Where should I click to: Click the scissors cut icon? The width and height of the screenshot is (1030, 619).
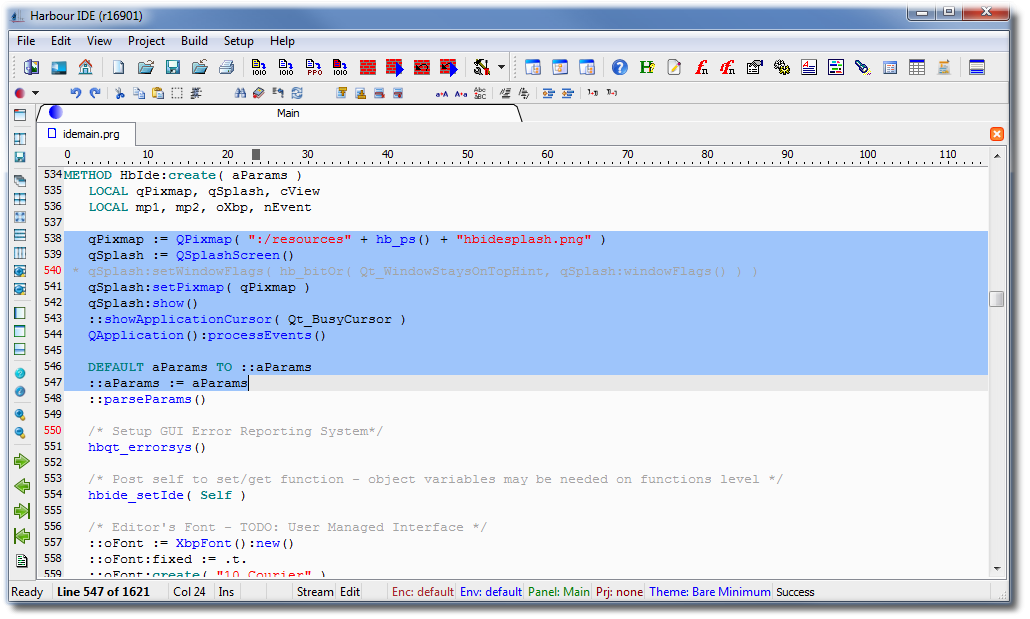coord(120,93)
